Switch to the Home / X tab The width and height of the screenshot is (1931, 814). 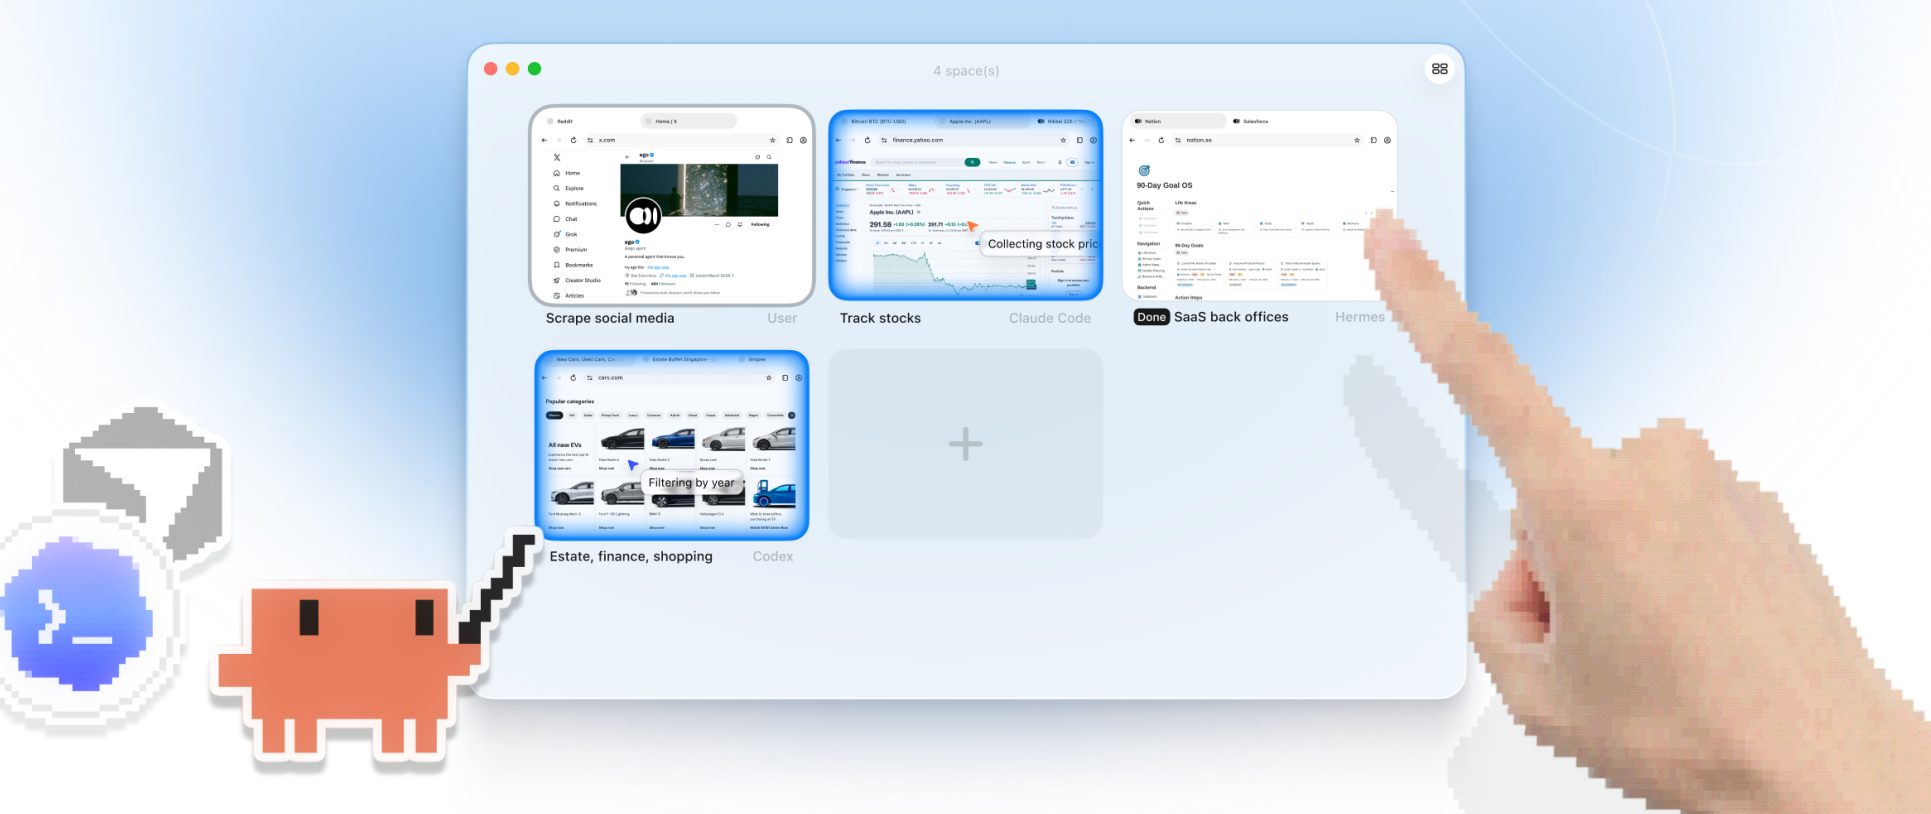click(x=688, y=121)
